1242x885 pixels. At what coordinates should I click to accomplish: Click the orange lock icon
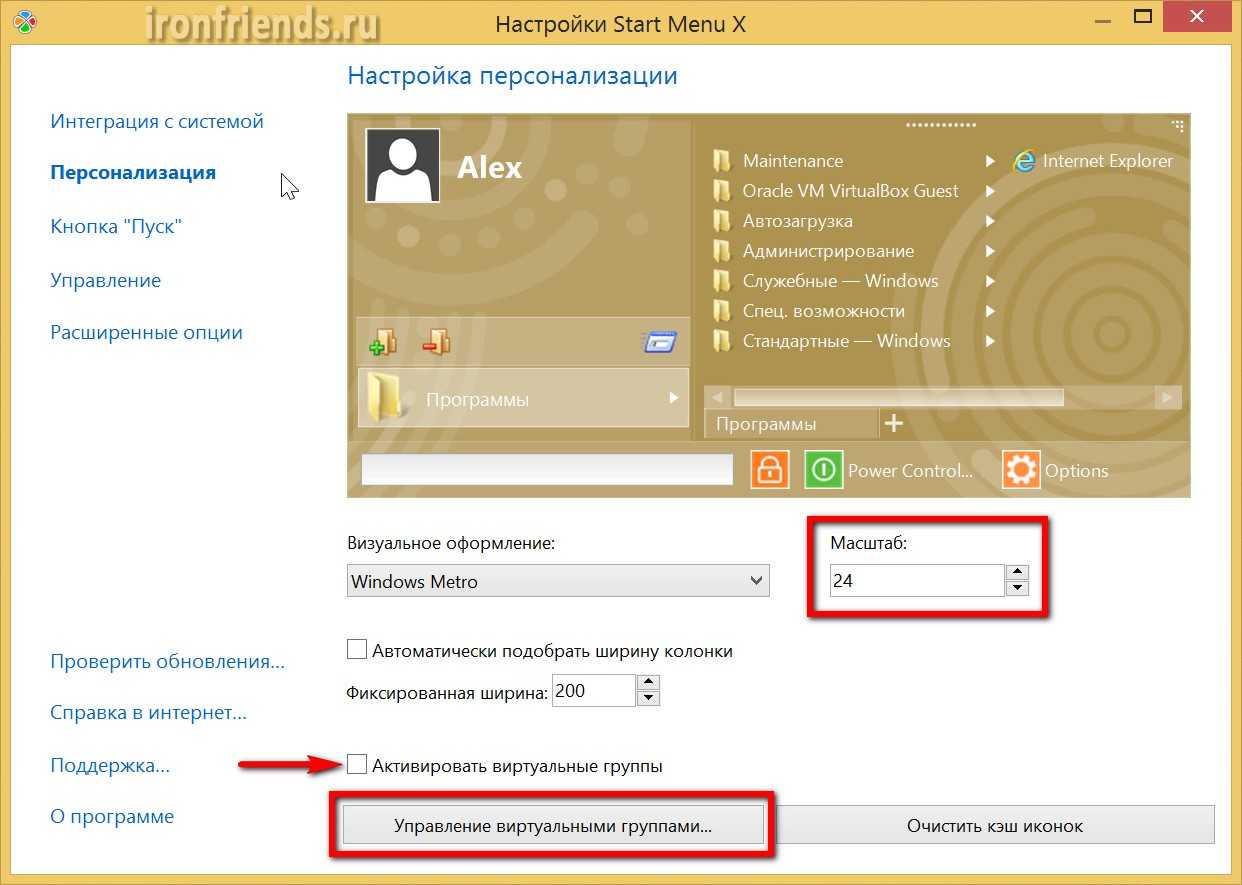[x=769, y=470]
